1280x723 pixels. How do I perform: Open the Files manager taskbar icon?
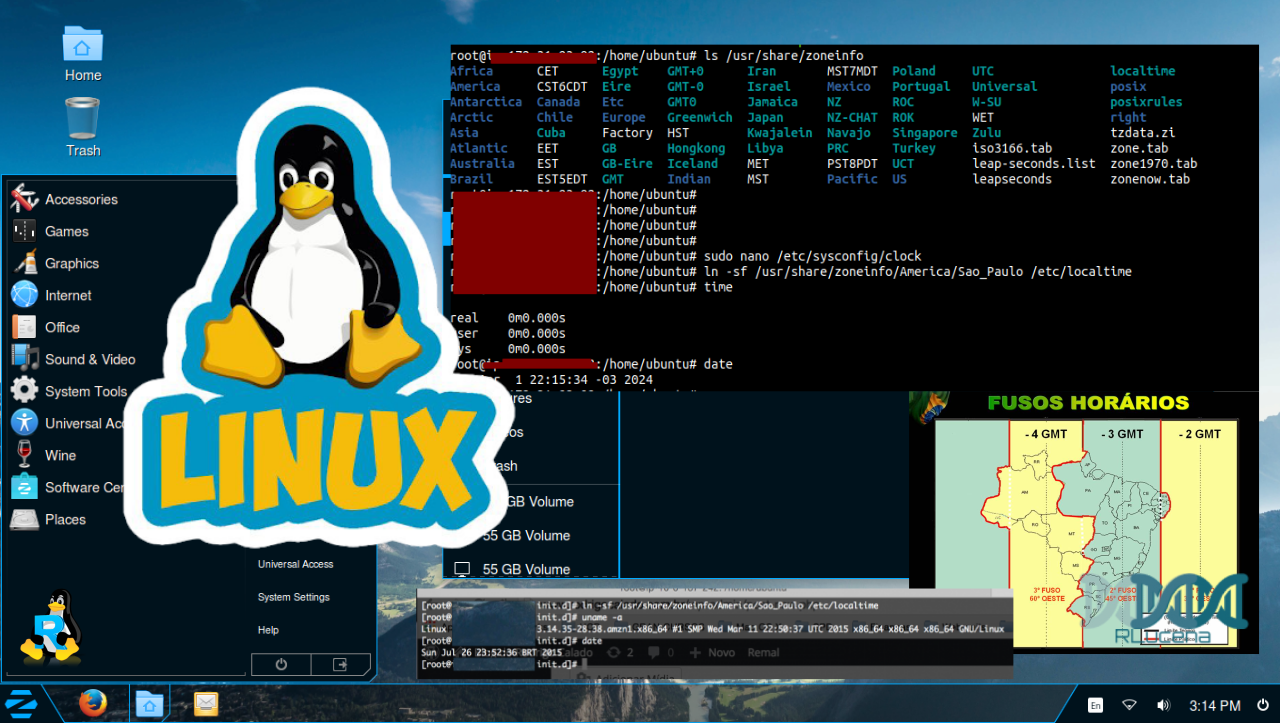tap(149, 704)
